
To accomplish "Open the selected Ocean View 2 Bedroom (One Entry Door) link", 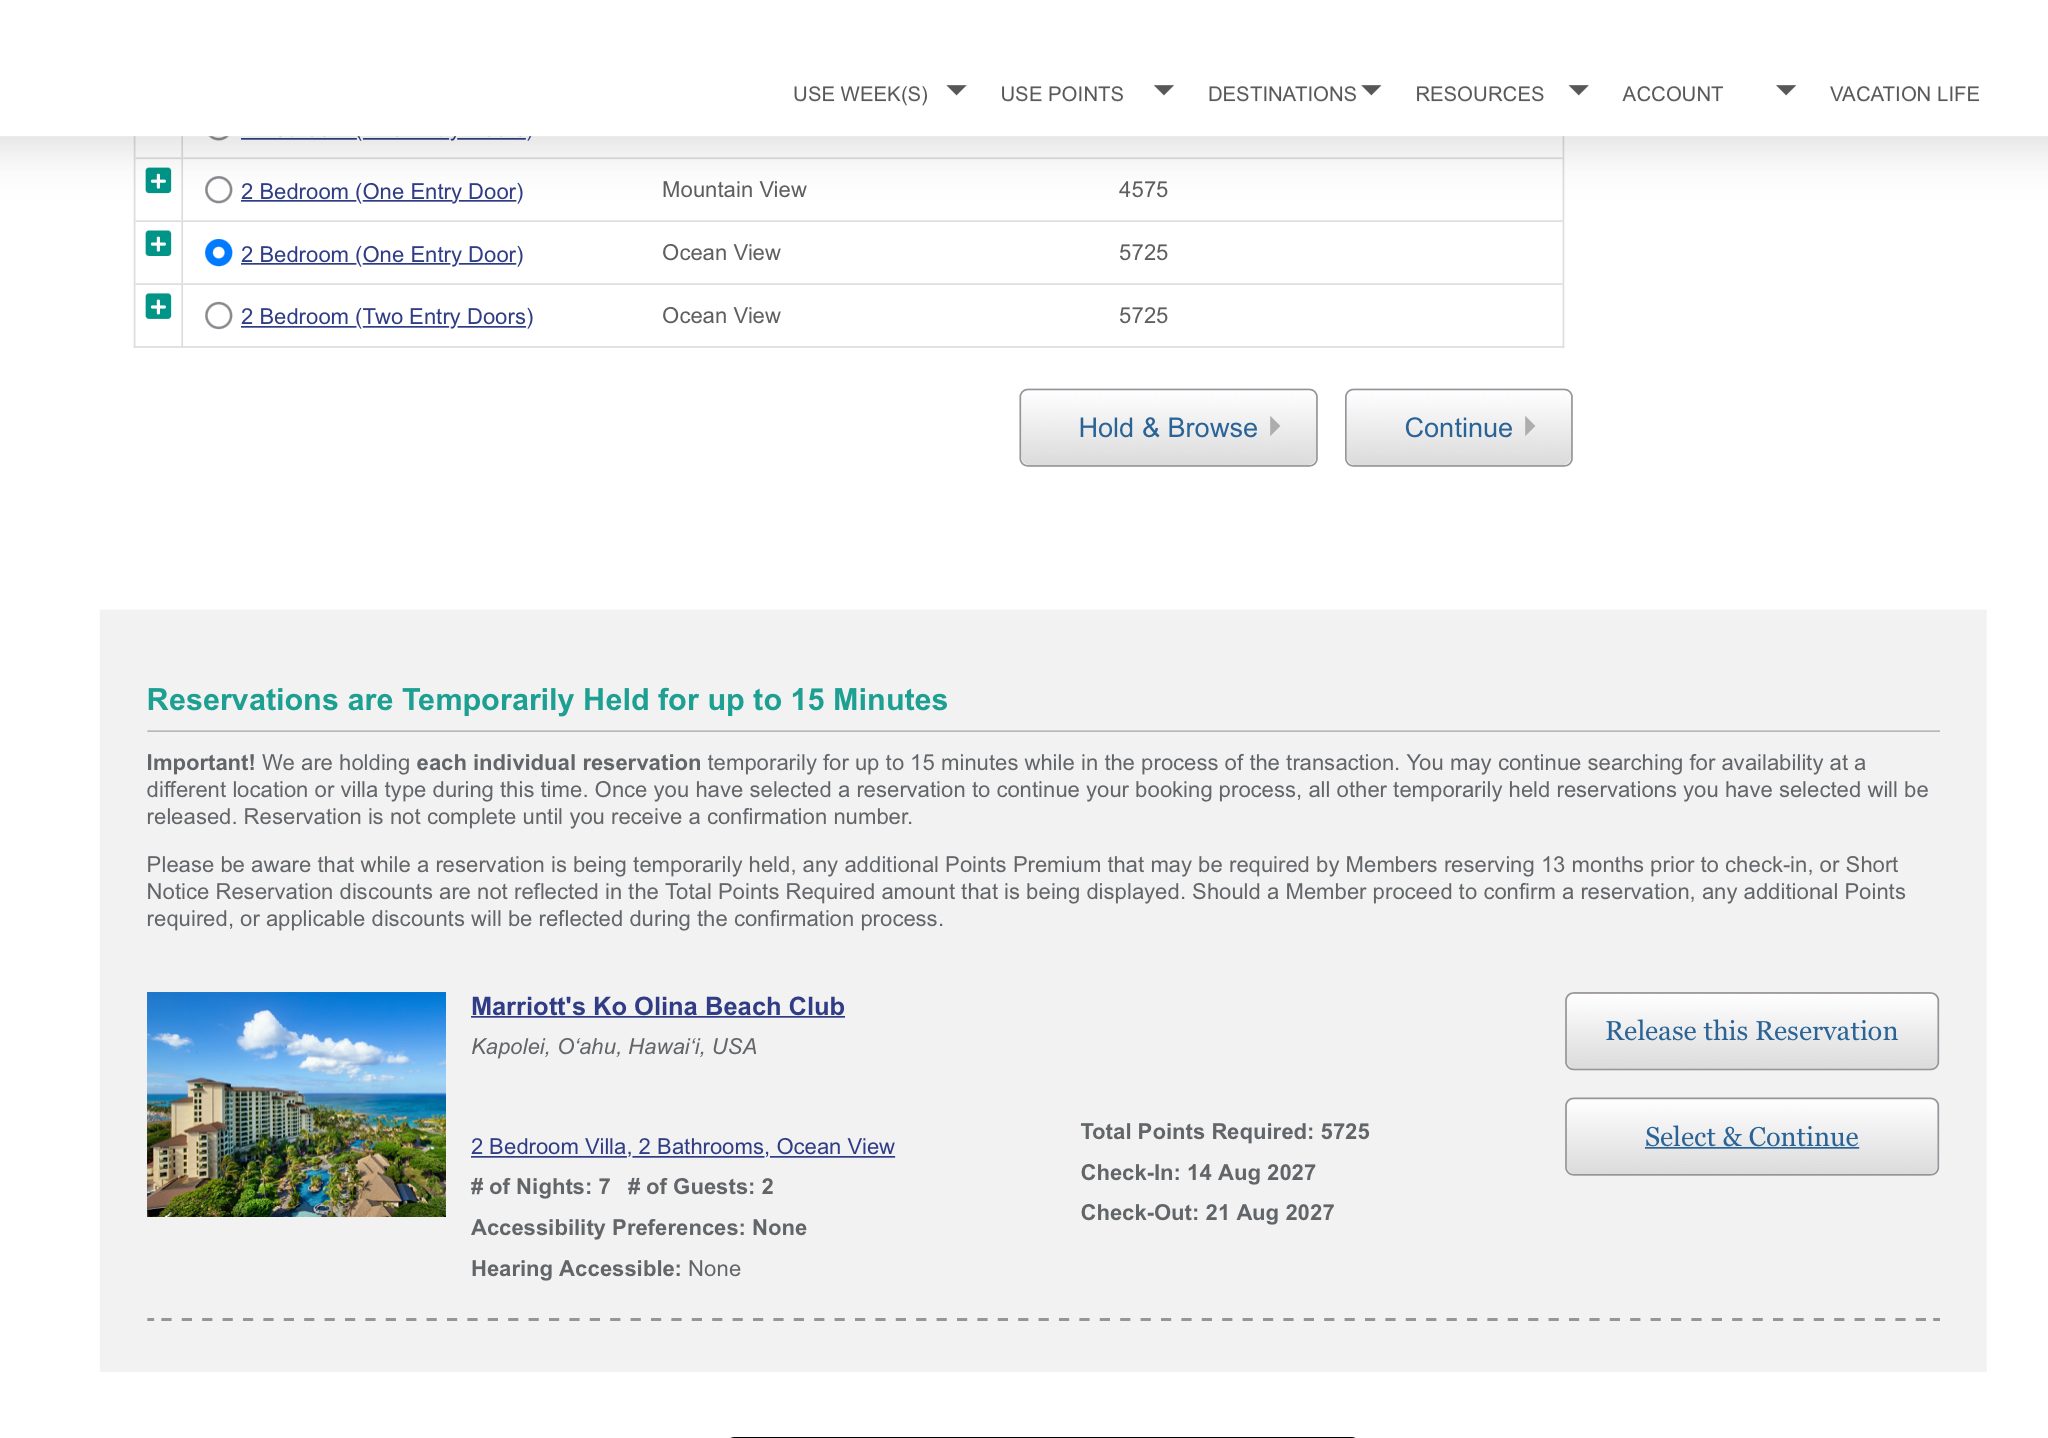I will [x=382, y=254].
